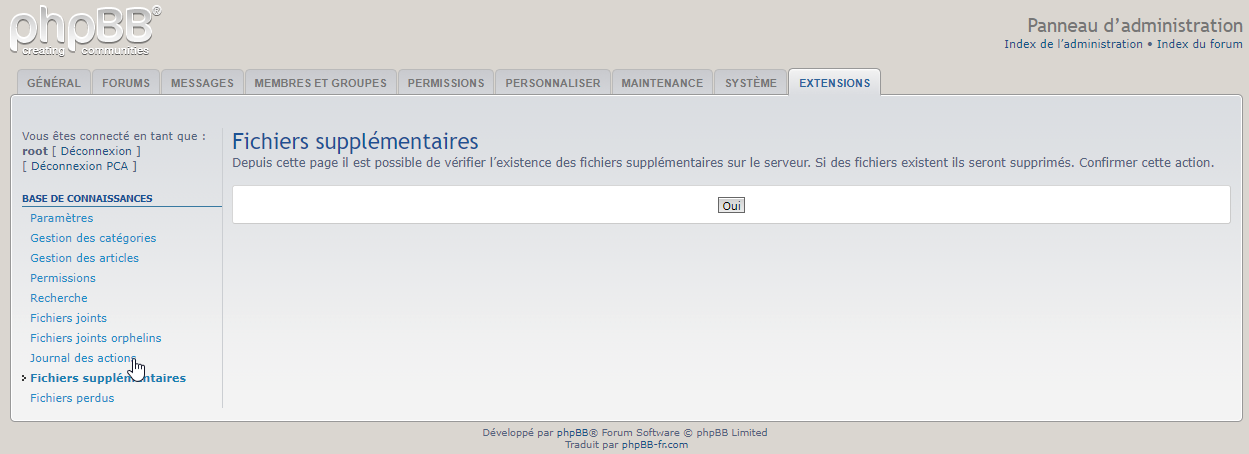
Task: Open Index de l'administration link
Action: 1073,44
